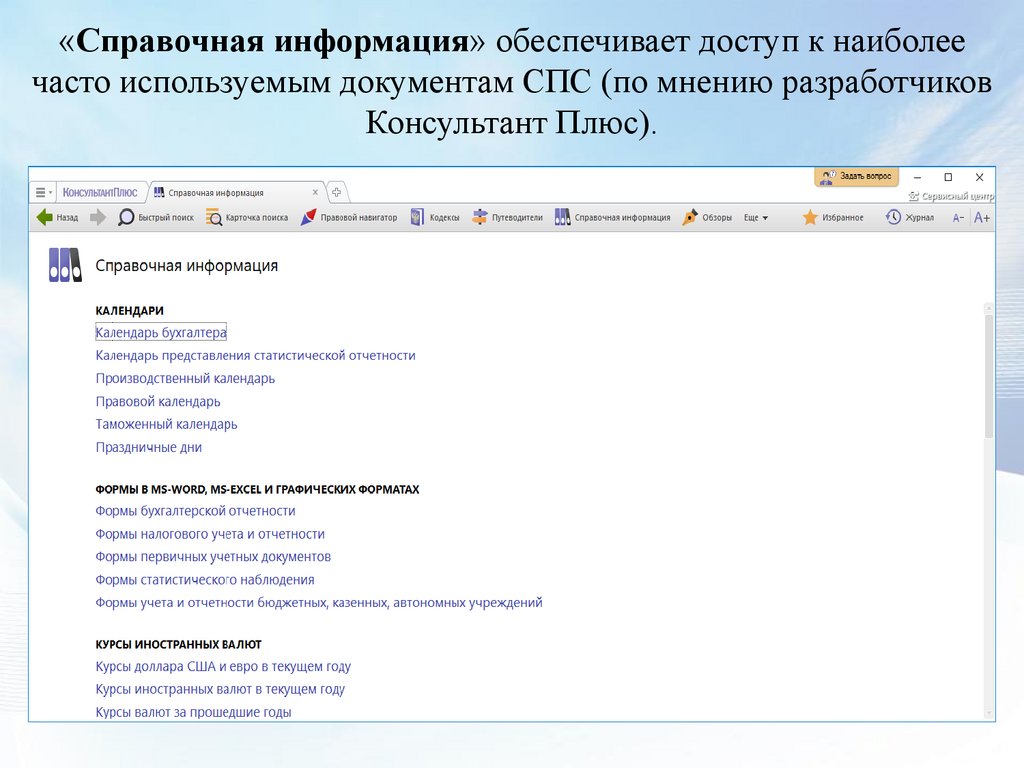The height and width of the screenshot is (768, 1024).
Task: Click the vertical scrollbar thumb
Action: tap(989, 377)
